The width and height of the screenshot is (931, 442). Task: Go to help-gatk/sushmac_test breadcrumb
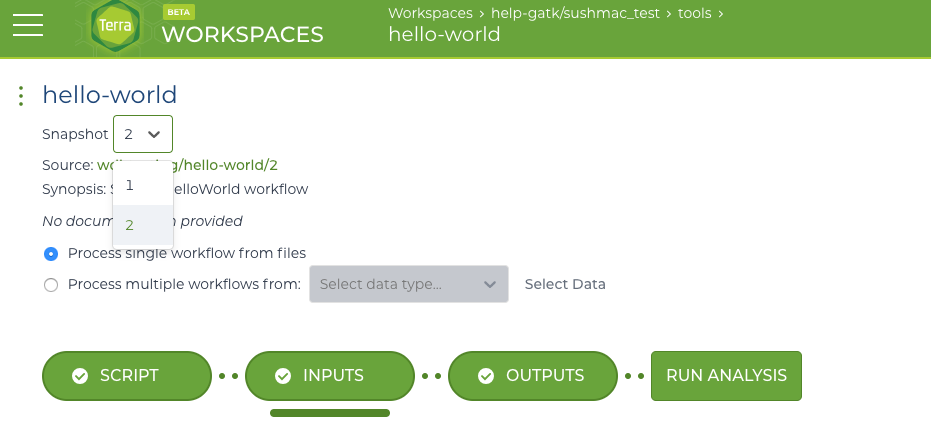[x=575, y=13]
